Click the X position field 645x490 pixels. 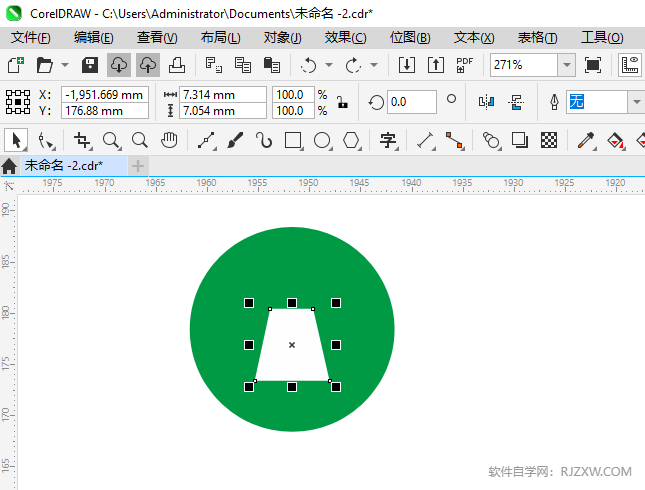(x=105, y=95)
